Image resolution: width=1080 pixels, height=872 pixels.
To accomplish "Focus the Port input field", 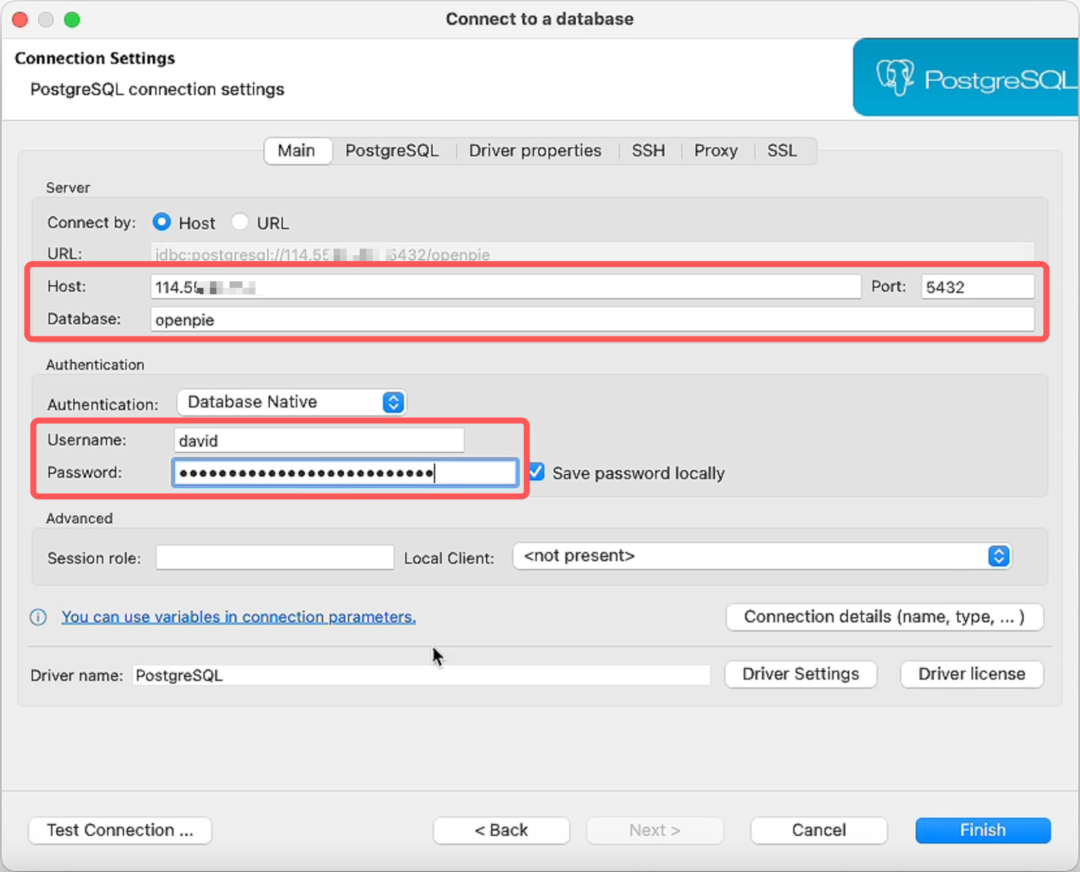I will coord(977,287).
